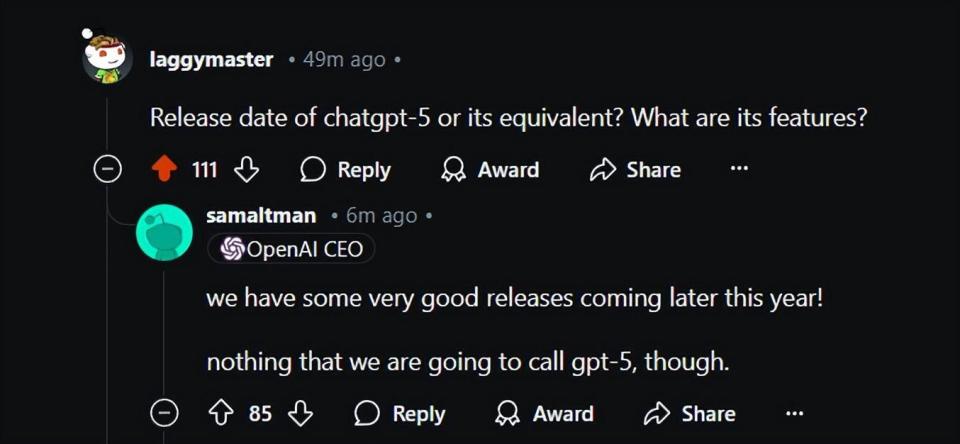Collapse samaltman's reply thread

click(164, 413)
